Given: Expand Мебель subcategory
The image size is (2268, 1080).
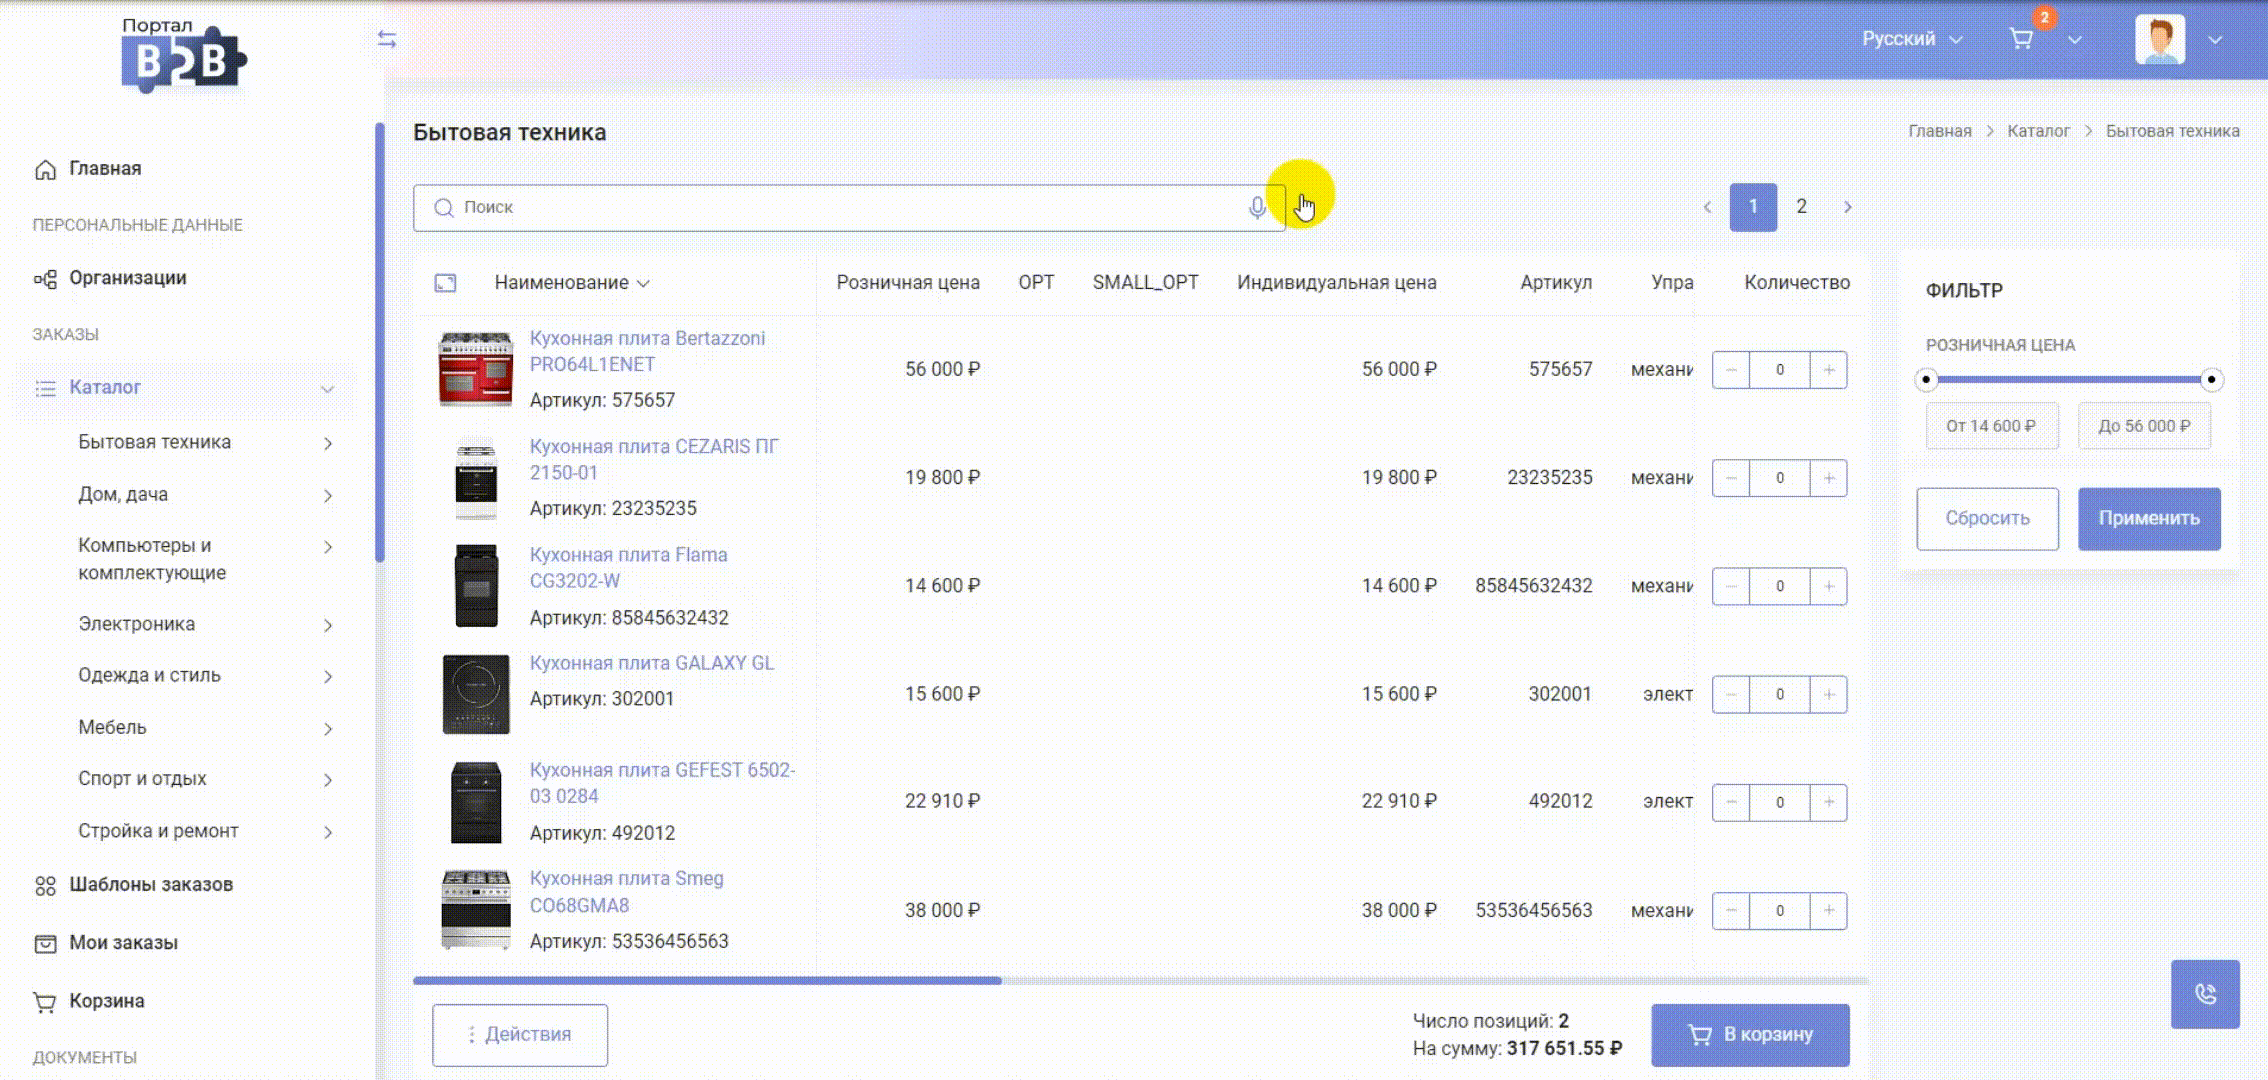Looking at the screenshot, I should pyautogui.click(x=328, y=728).
